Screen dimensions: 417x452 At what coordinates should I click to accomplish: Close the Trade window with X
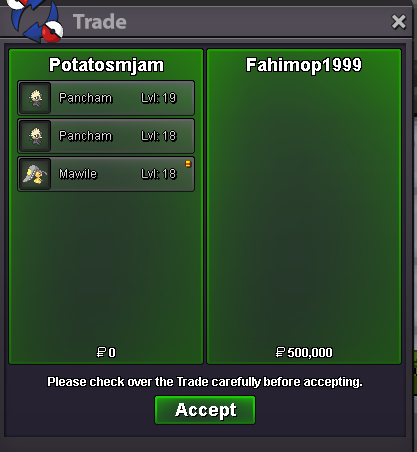click(x=399, y=22)
